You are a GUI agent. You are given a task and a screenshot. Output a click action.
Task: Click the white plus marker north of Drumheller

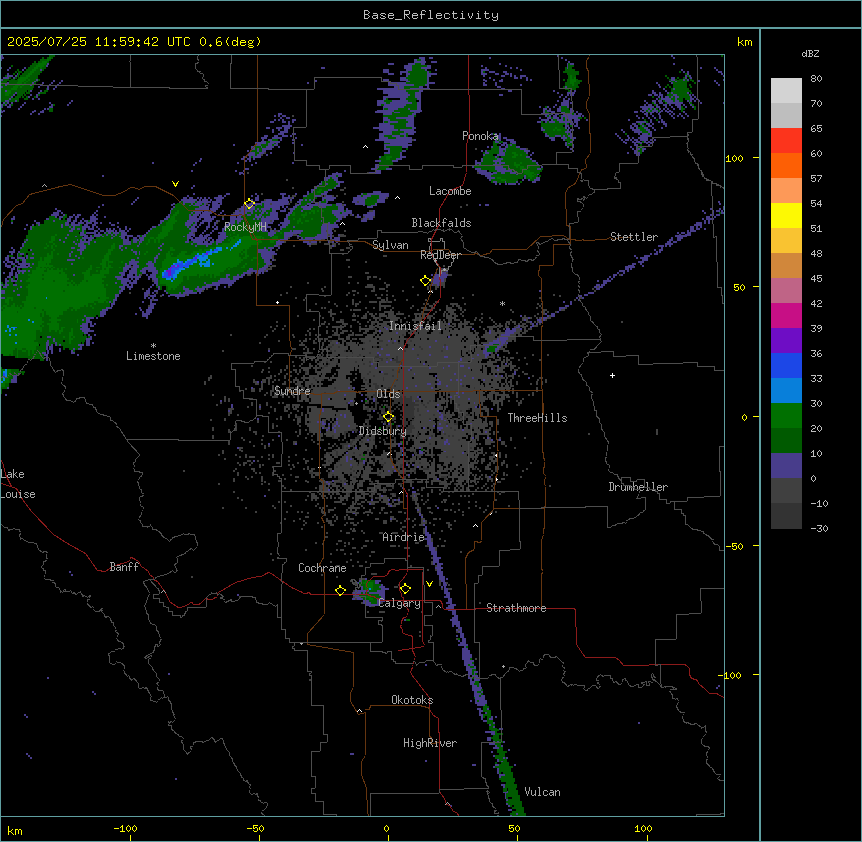612,375
